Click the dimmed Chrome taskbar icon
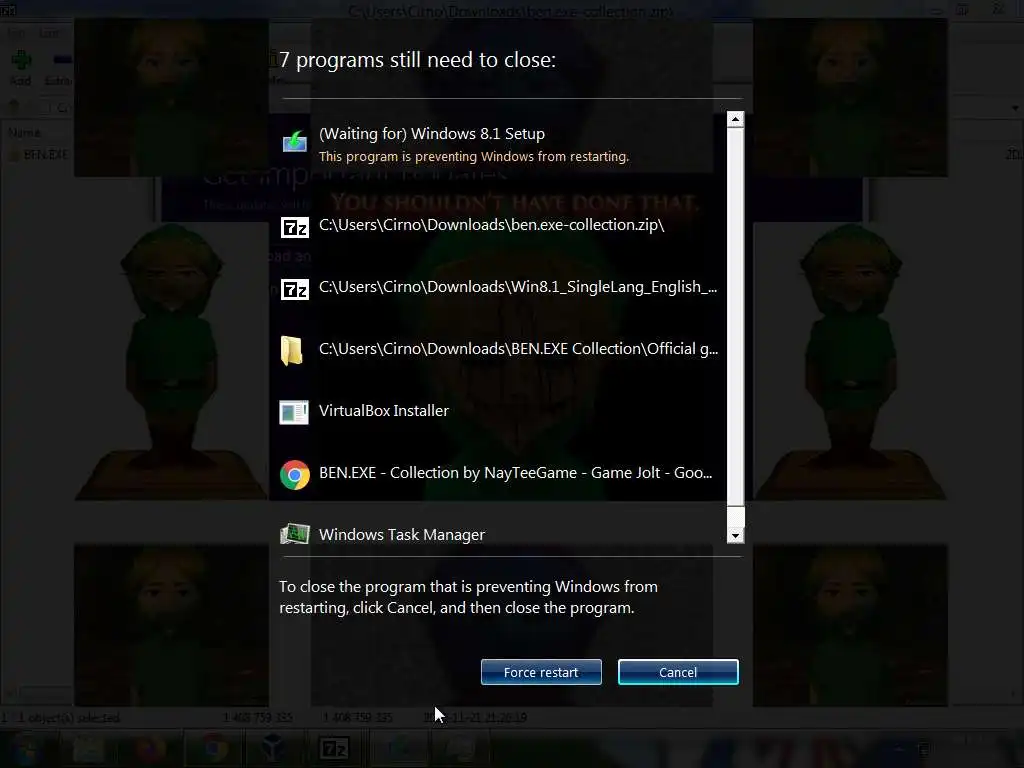 pyautogui.click(x=213, y=748)
